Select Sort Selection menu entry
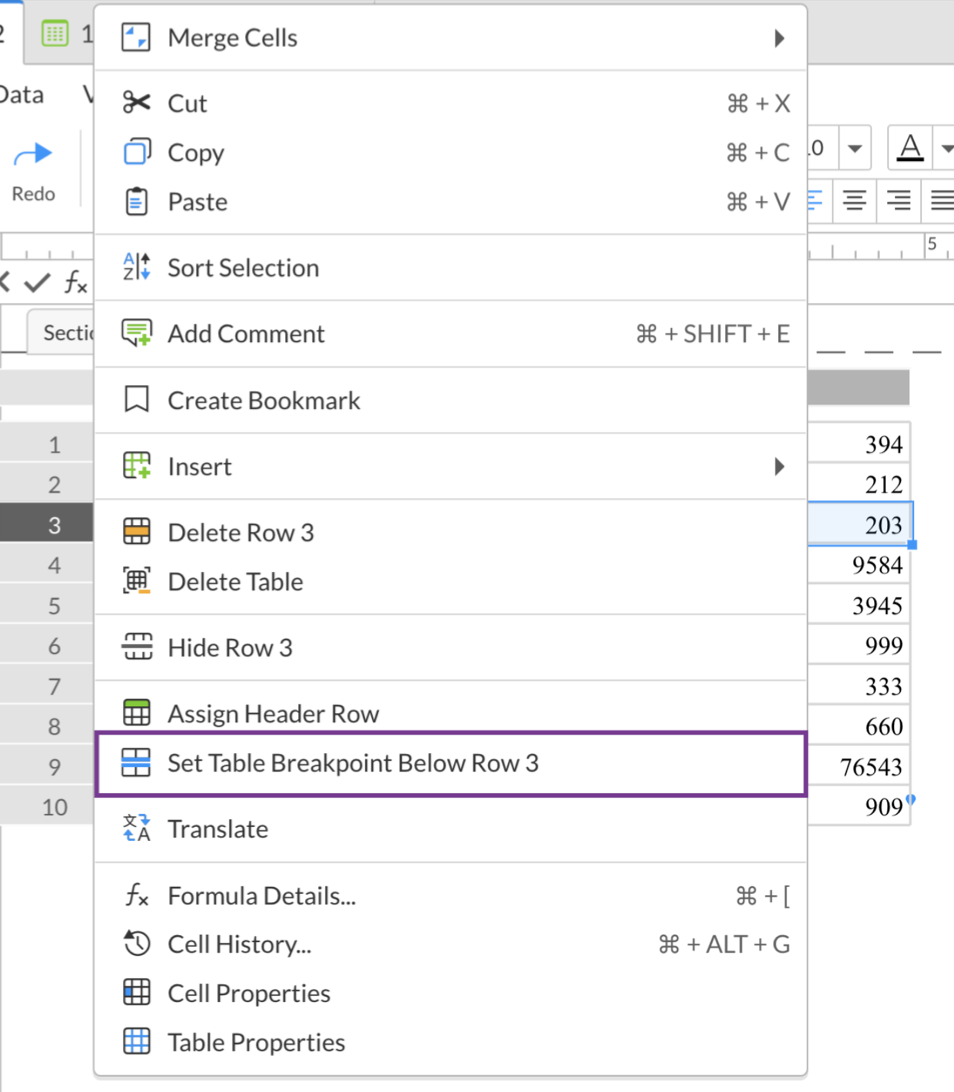954x1092 pixels. pyautogui.click(x=451, y=267)
